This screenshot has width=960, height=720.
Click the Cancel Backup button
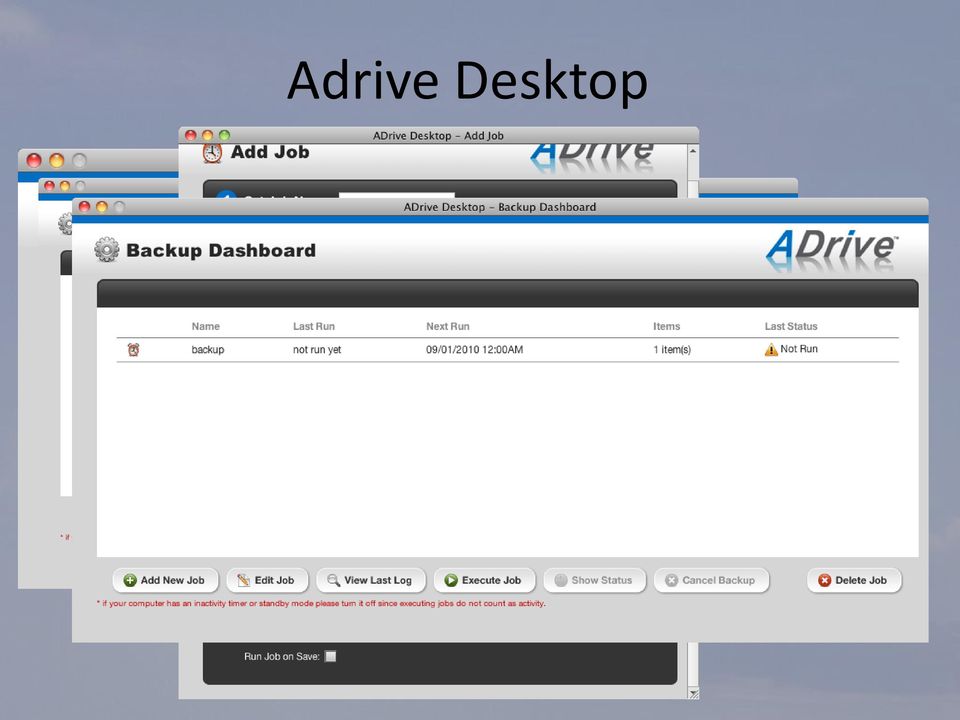(711, 580)
